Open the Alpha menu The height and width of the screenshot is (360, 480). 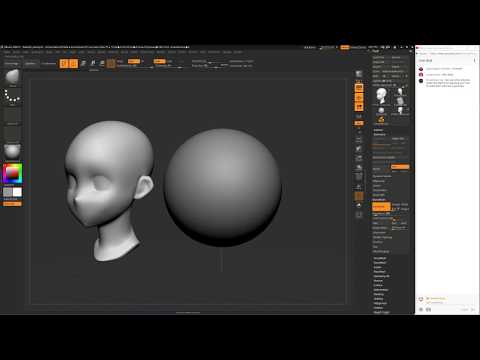pos(7,52)
